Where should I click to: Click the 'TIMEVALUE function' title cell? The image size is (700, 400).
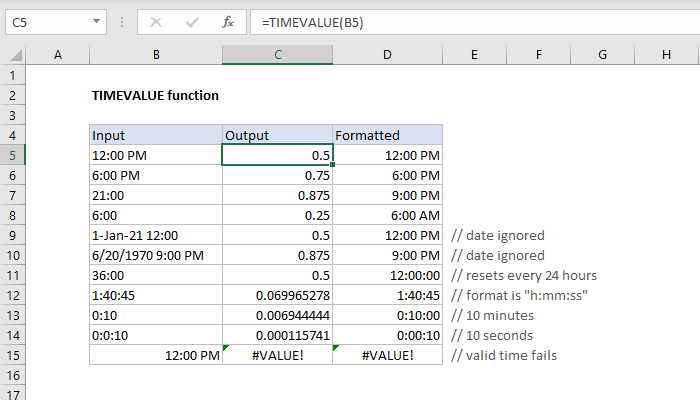155,96
